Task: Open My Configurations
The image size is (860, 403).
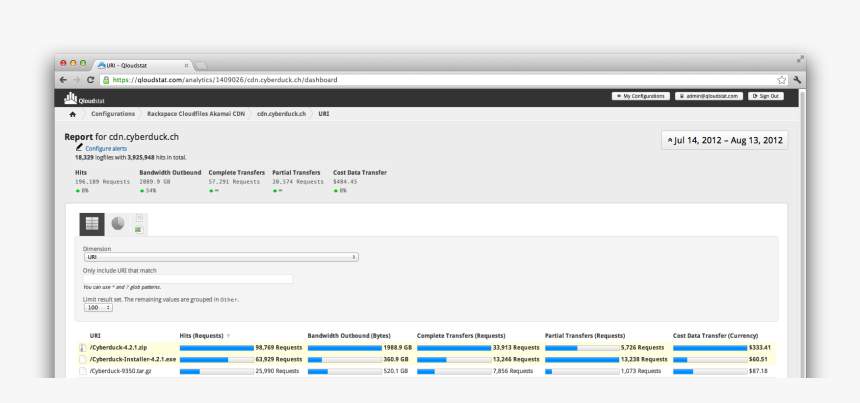Action: [641, 96]
